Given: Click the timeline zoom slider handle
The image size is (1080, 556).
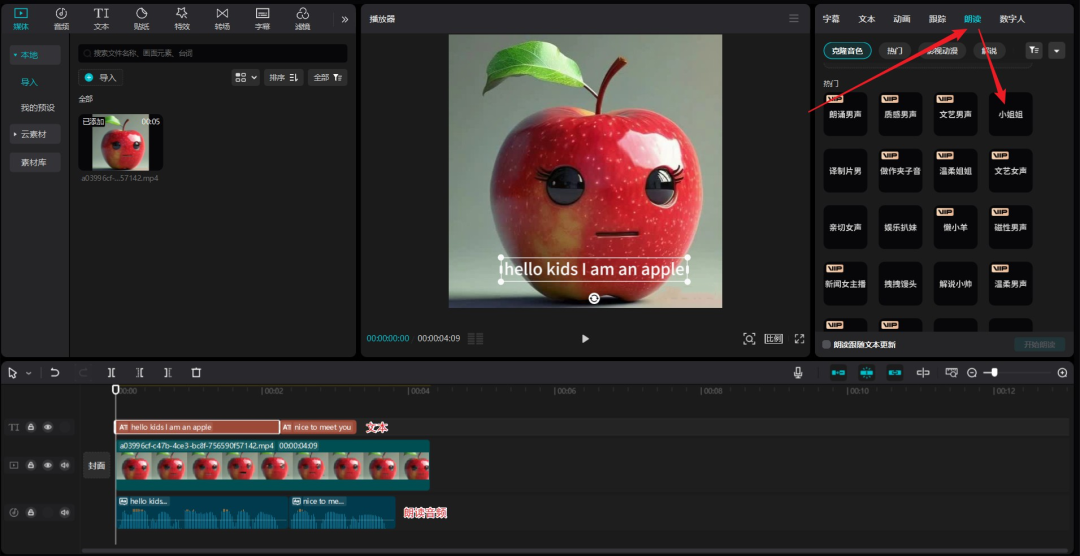Looking at the screenshot, I should point(993,373).
